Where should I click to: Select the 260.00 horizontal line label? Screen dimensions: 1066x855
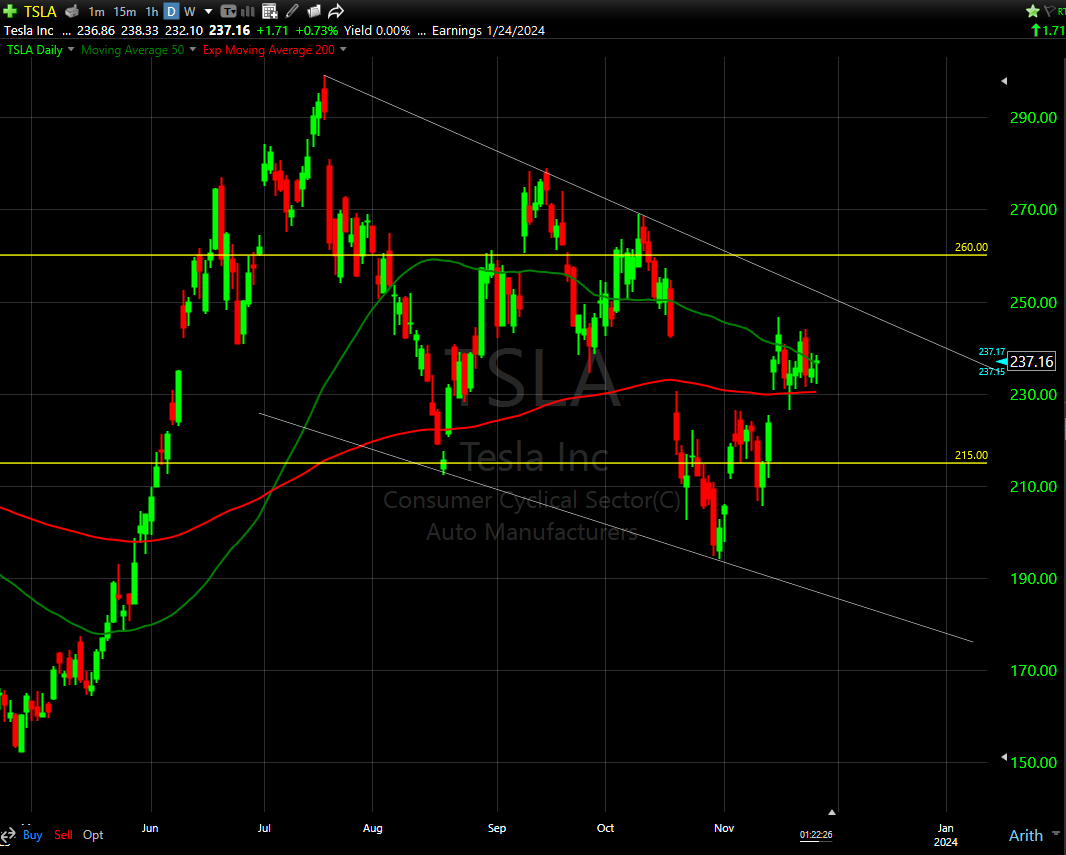(971, 247)
